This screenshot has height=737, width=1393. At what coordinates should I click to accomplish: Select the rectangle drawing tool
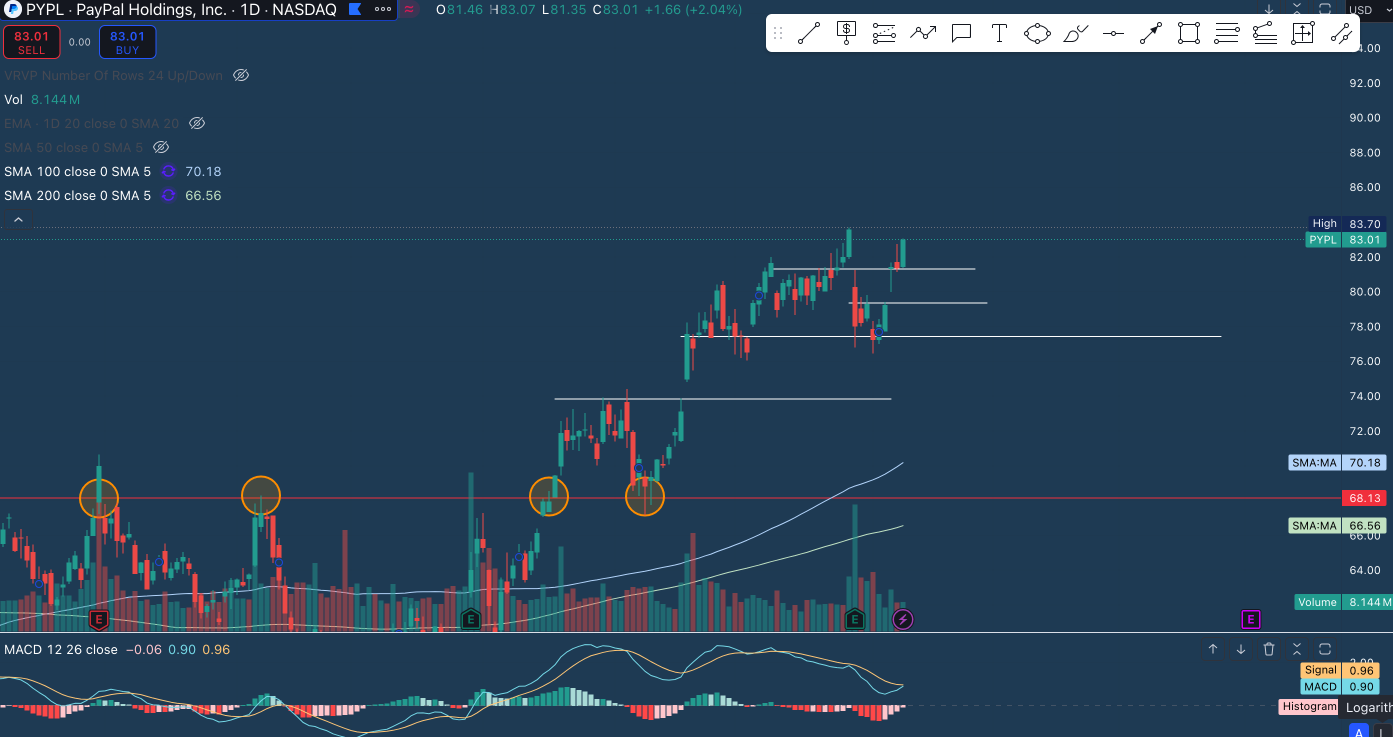[x=1189, y=34]
